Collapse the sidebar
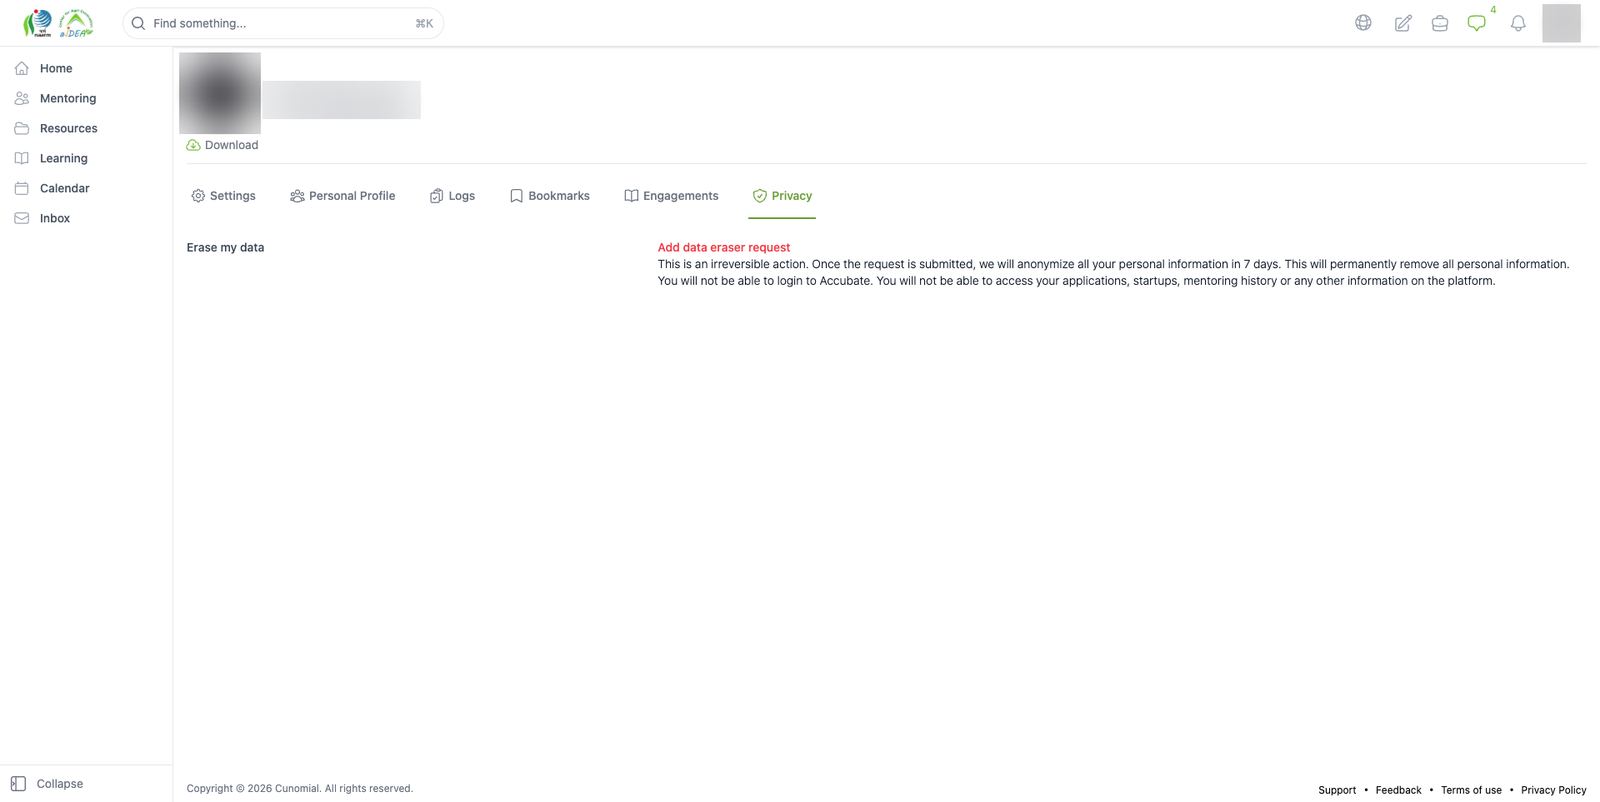This screenshot has width=1600, height=802. pyautogui.click(x=47, y=784)
